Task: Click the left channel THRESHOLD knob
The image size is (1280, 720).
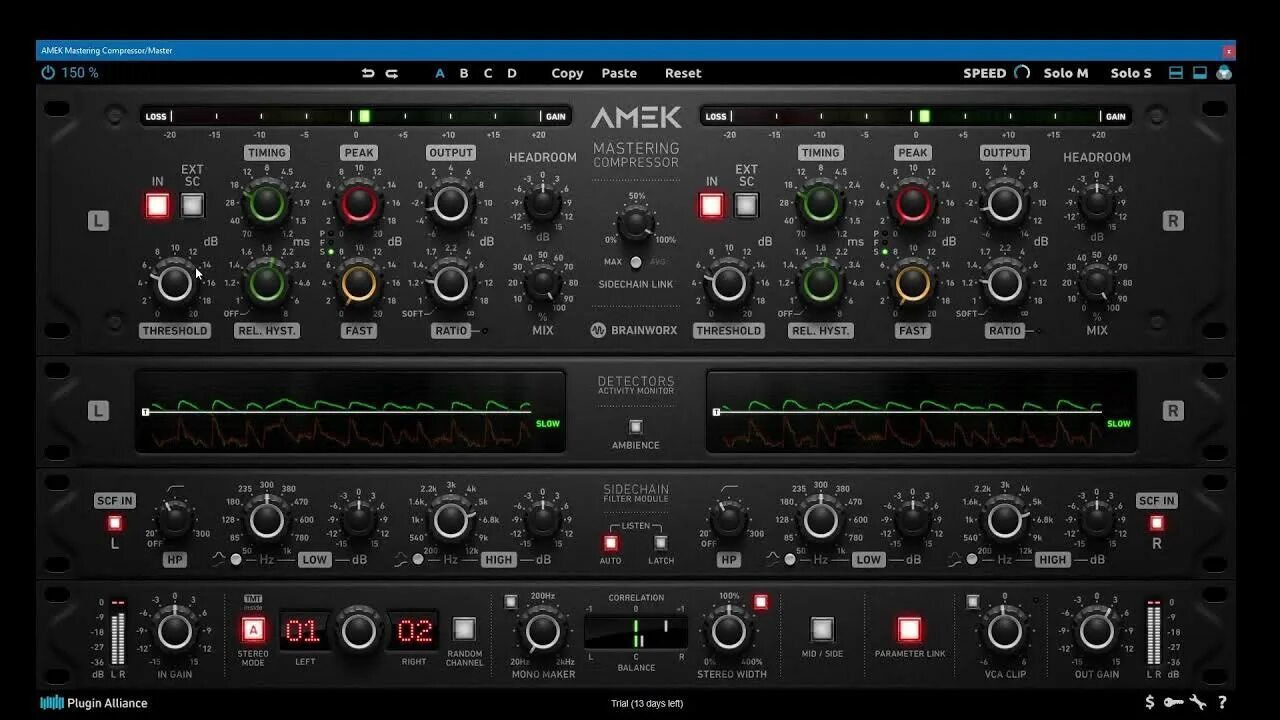Action: pyautogui.click(x=175, y=284)
